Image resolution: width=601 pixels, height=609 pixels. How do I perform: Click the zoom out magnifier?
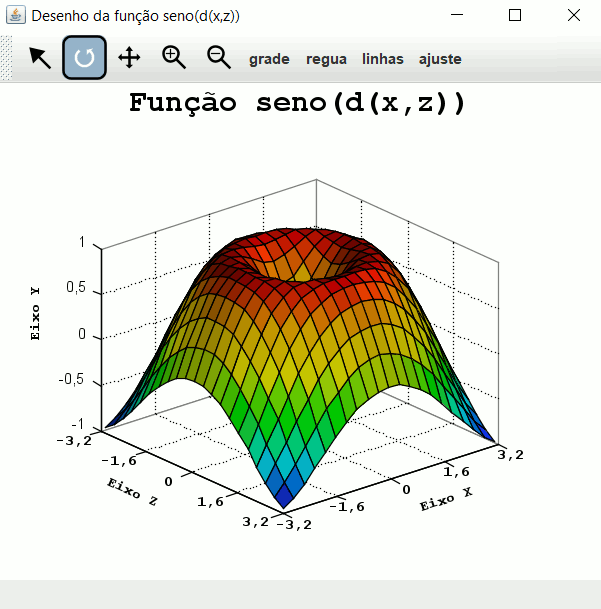point(219,57)
